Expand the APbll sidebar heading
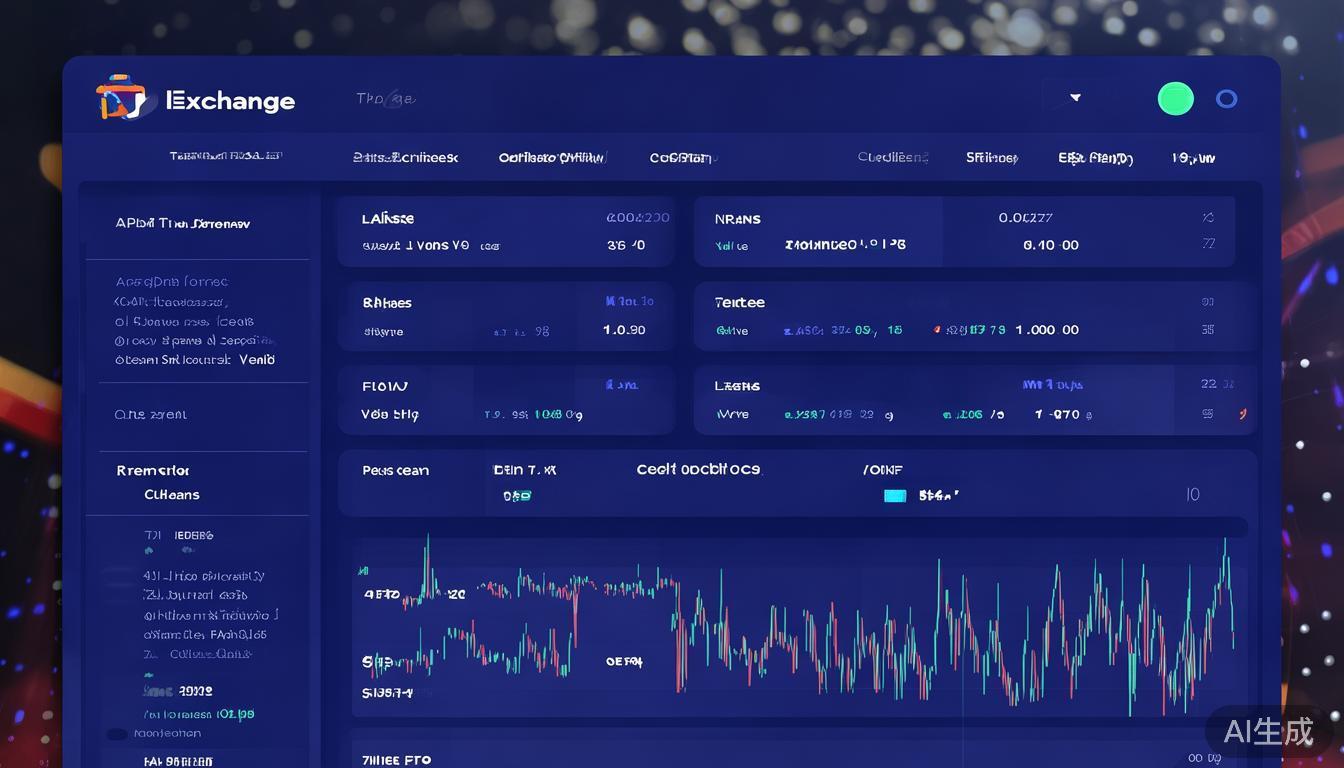1344x768 pixels. [182, 224]
